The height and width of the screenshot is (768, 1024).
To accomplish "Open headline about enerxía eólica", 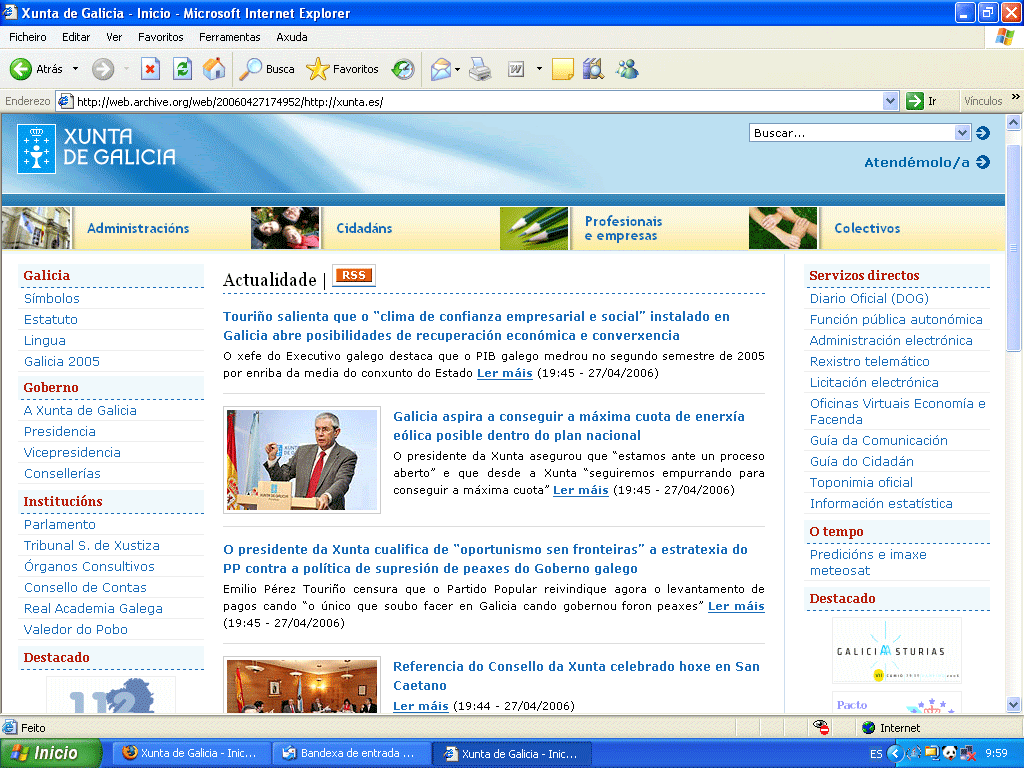I will pyautogui.click(x=569, y=426).
